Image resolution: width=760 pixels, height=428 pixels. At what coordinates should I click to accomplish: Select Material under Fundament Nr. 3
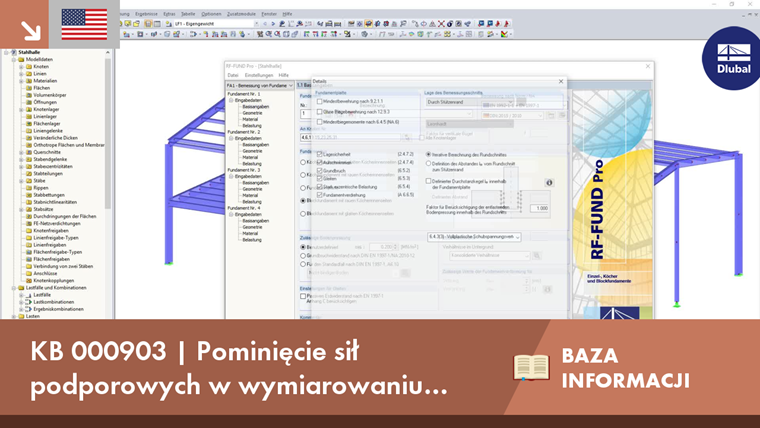tap(250, 195)
